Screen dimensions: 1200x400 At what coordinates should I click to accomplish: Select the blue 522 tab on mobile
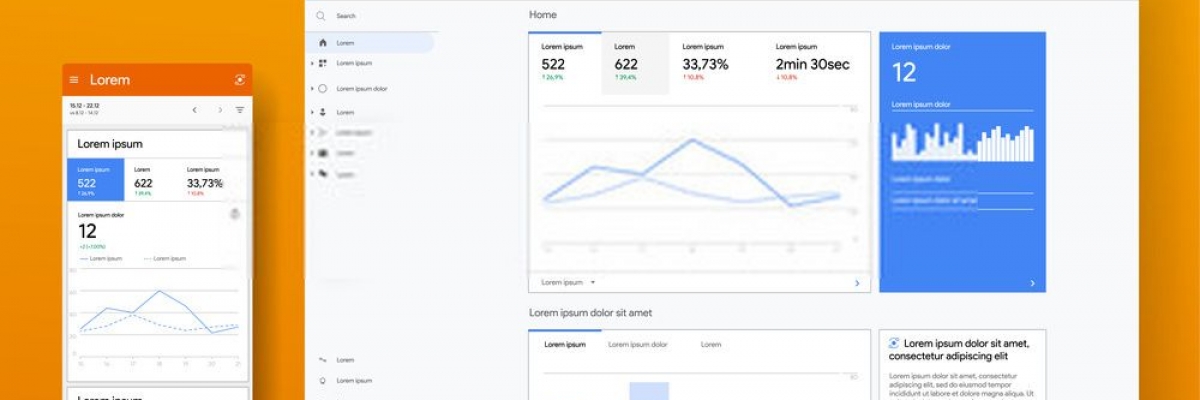[x=96, y=179]
